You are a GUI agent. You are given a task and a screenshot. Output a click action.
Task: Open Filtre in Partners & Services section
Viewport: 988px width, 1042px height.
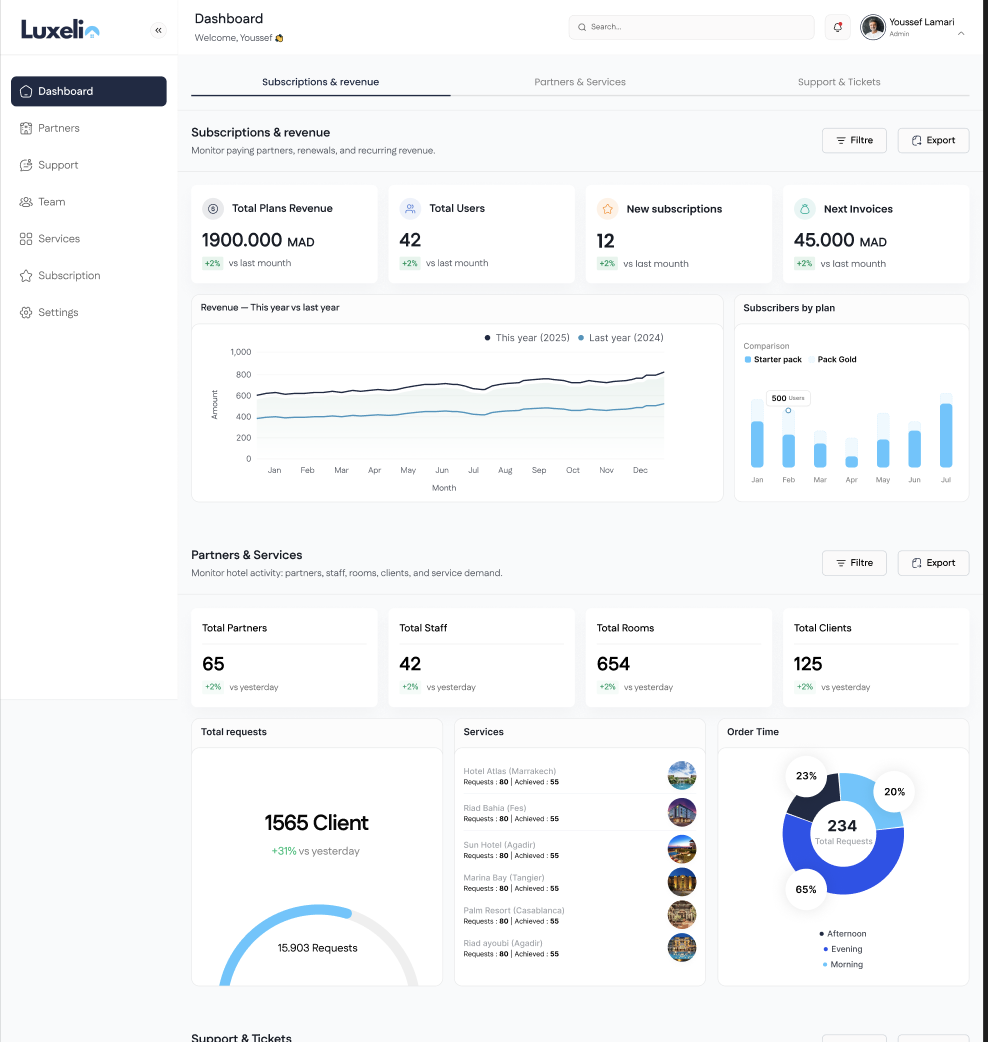(x=854, y=563)
